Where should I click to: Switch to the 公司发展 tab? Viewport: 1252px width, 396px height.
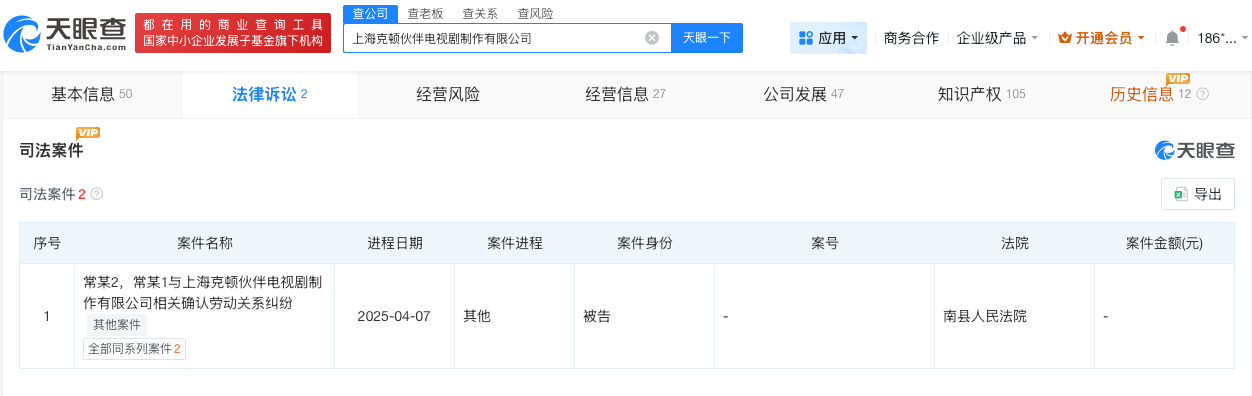coord(803,94)
